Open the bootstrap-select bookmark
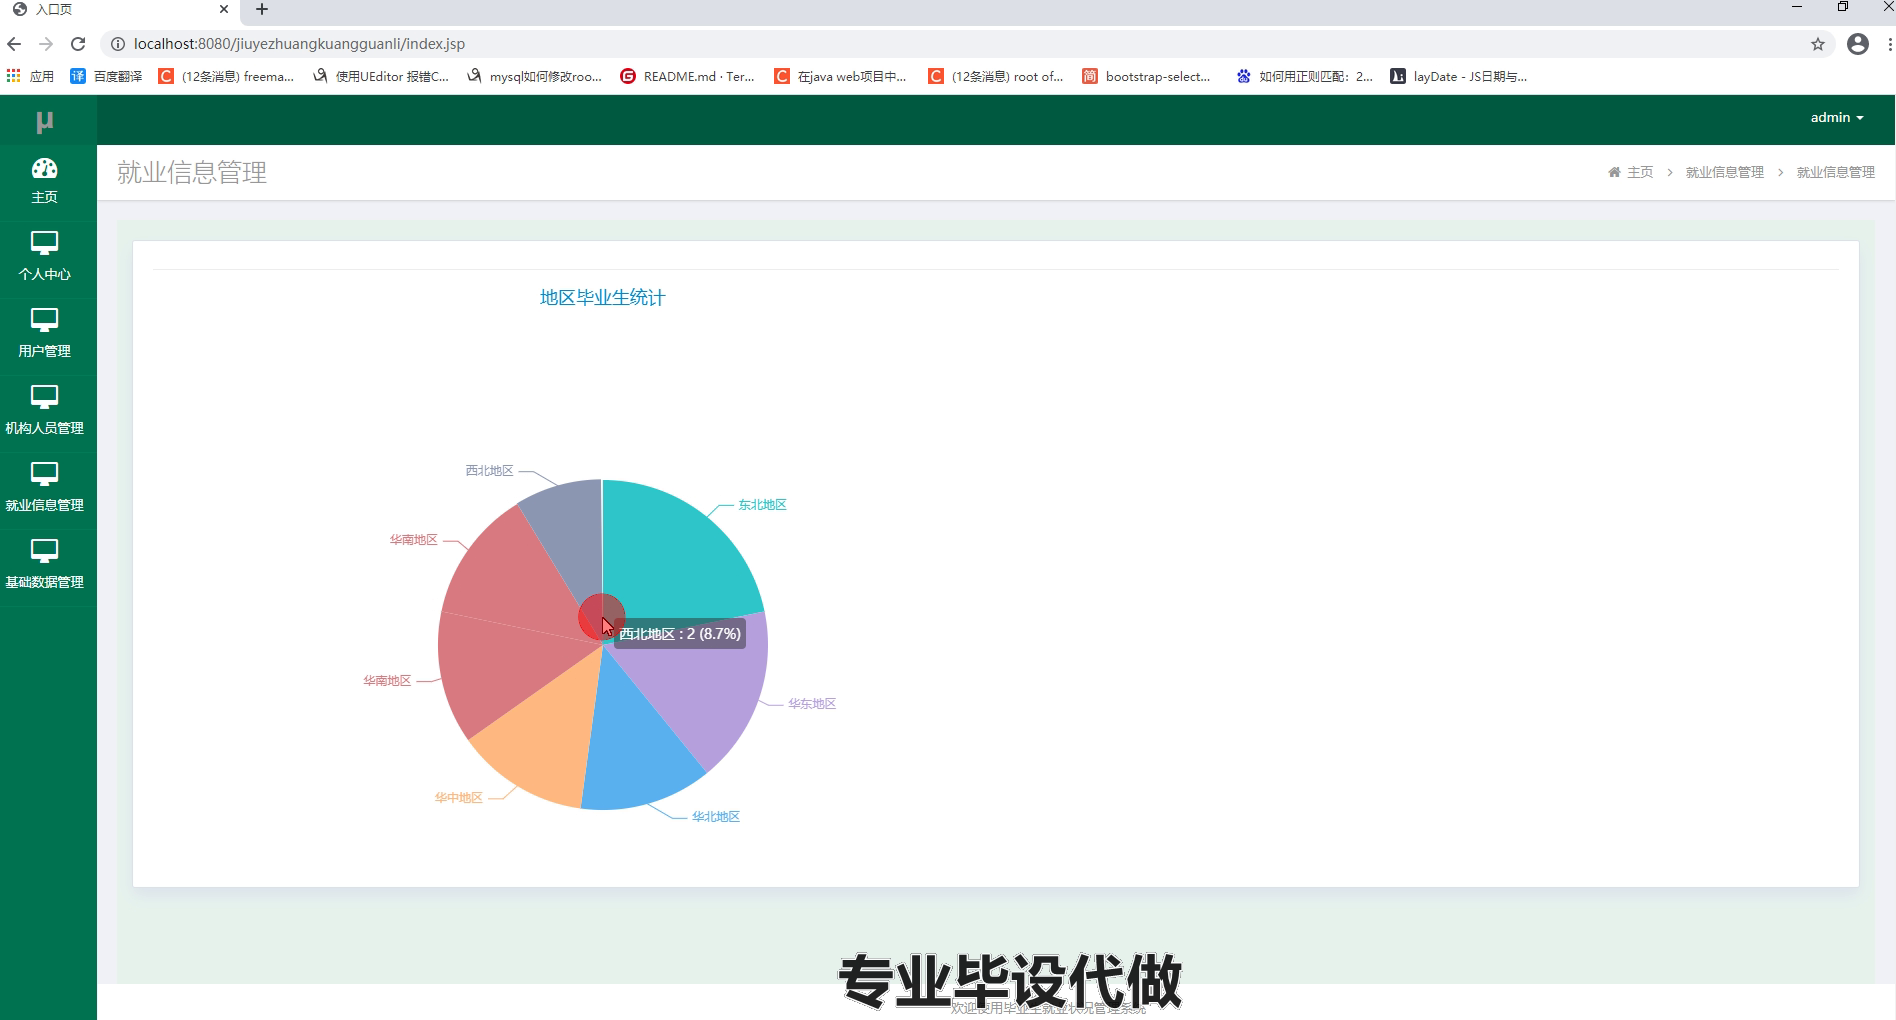 pyautogui.click(x=1147, y=76)
